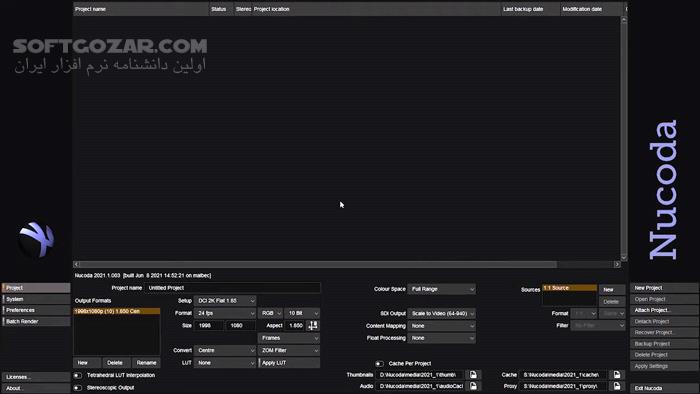Open the 24 fps format dropdown

tap(225, 313)
